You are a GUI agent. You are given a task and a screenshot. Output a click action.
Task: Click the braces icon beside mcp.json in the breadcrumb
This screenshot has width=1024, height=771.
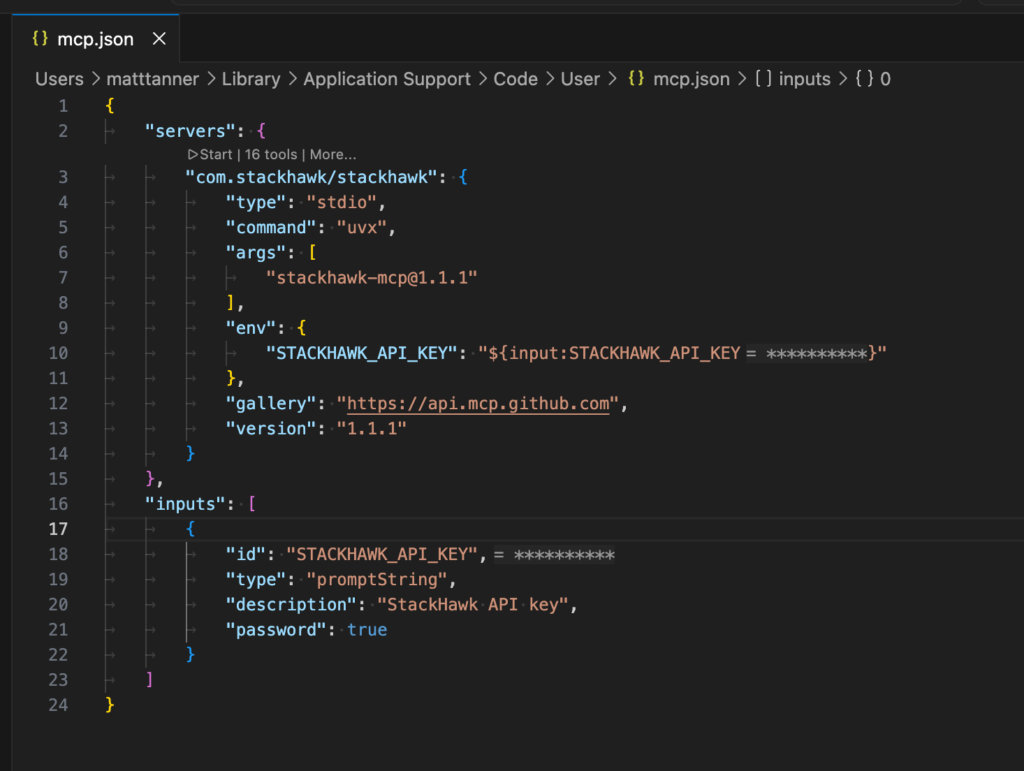pyautogui.click(x=634, y=78)
